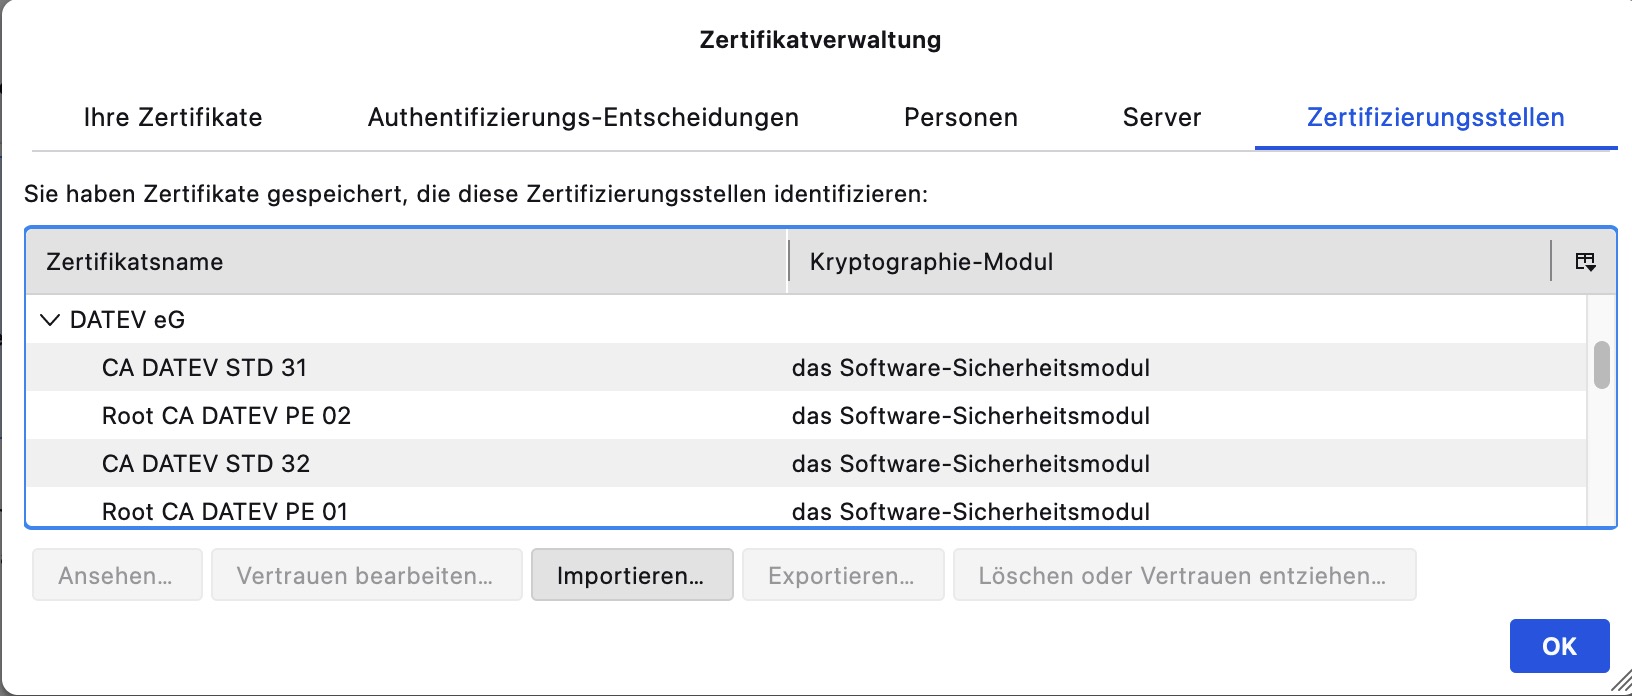Click Löschen oder Vertrauen entziehen… button
1632x696 pixels.
1183,576
